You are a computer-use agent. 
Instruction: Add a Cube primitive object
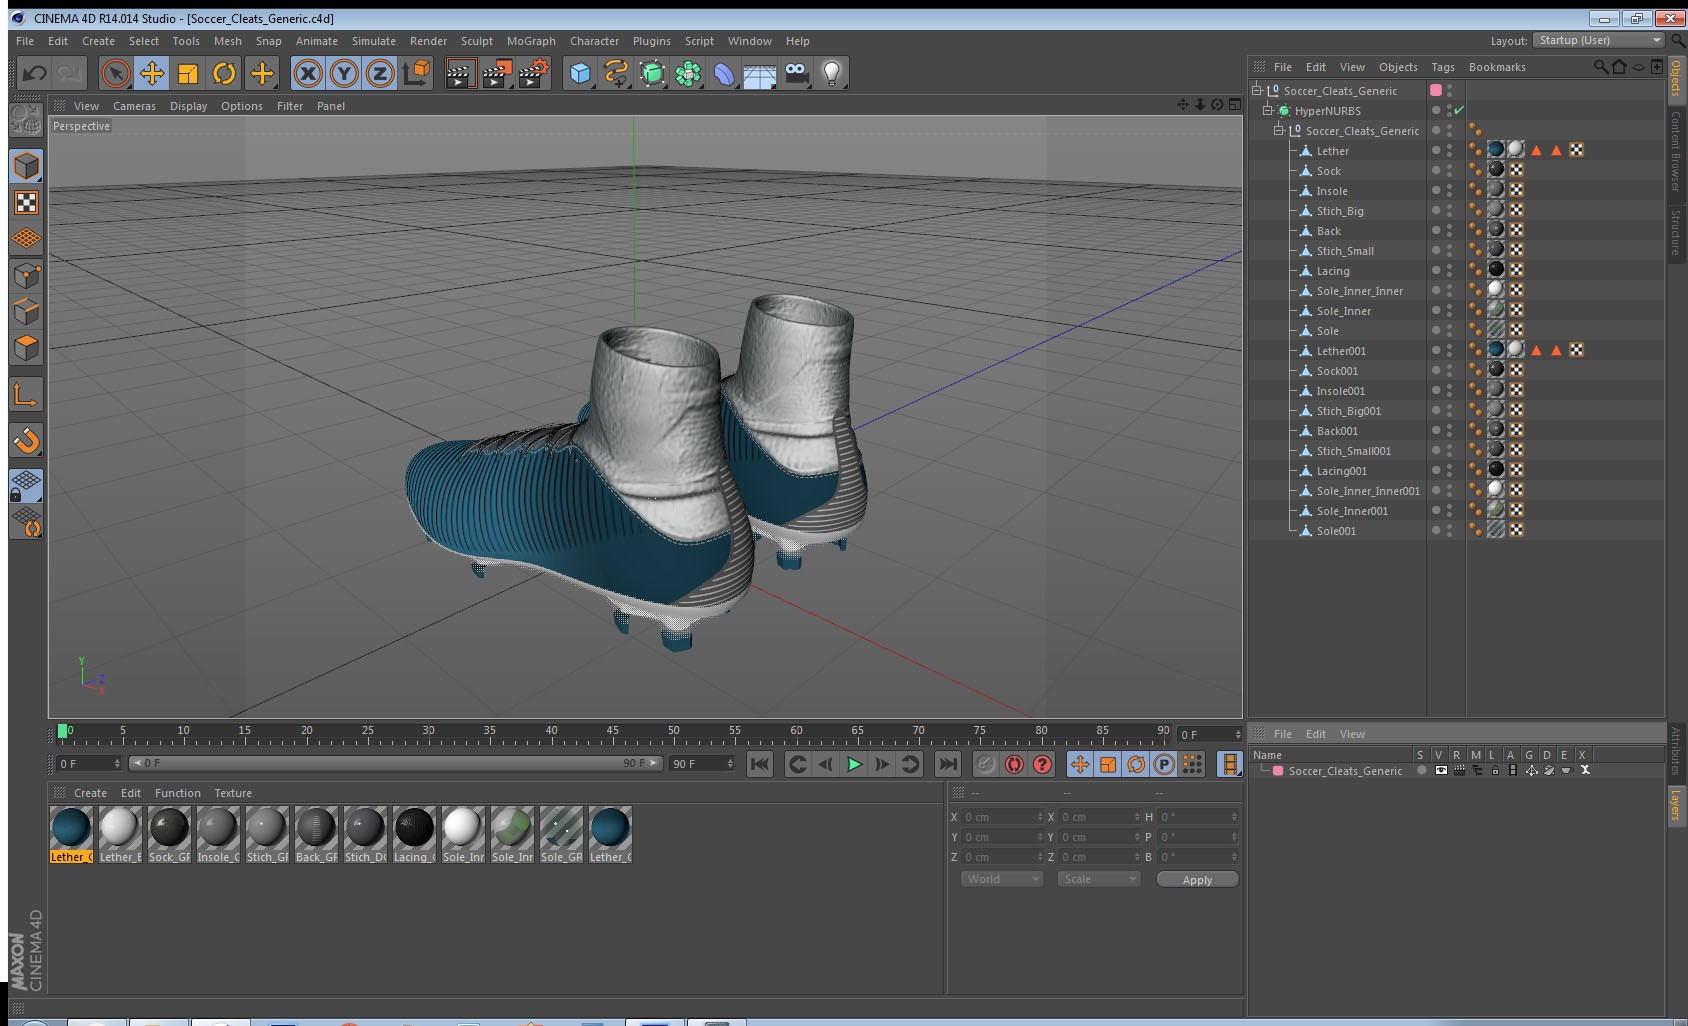click(580, 73)
